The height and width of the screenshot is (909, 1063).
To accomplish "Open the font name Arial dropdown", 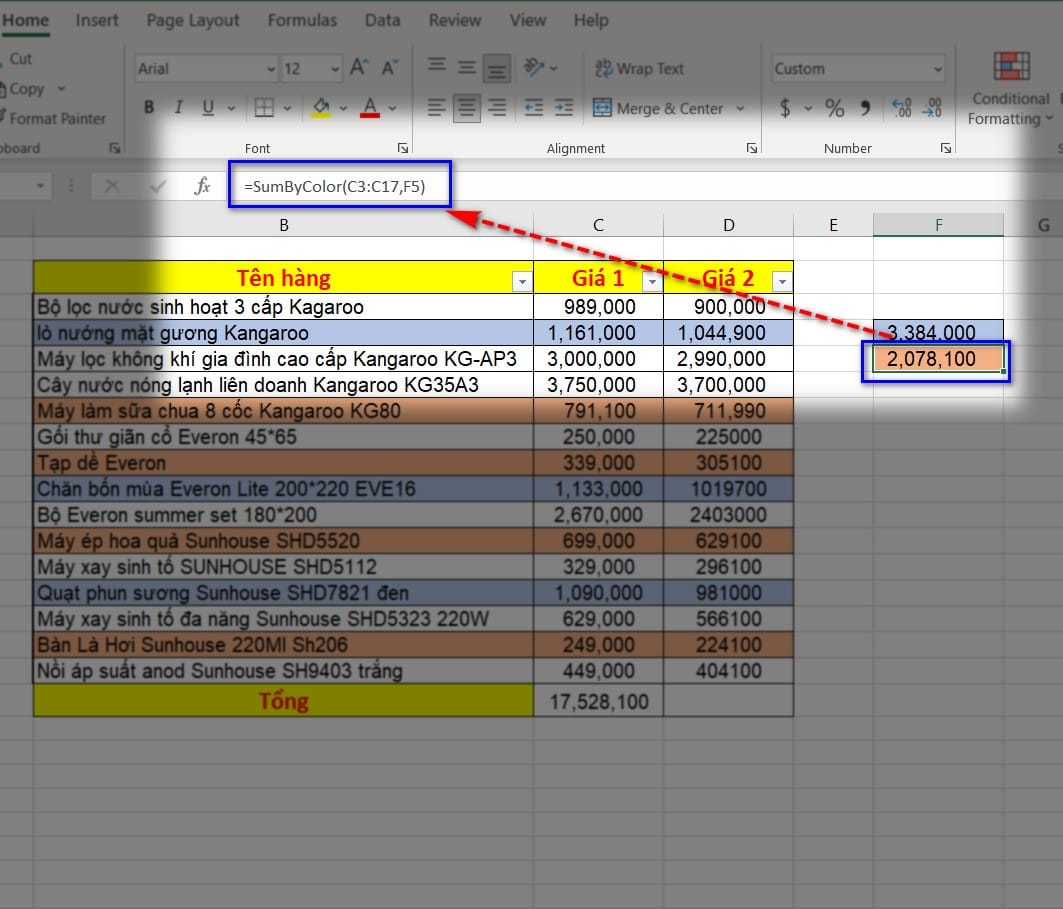I will (x=271, y=69).
